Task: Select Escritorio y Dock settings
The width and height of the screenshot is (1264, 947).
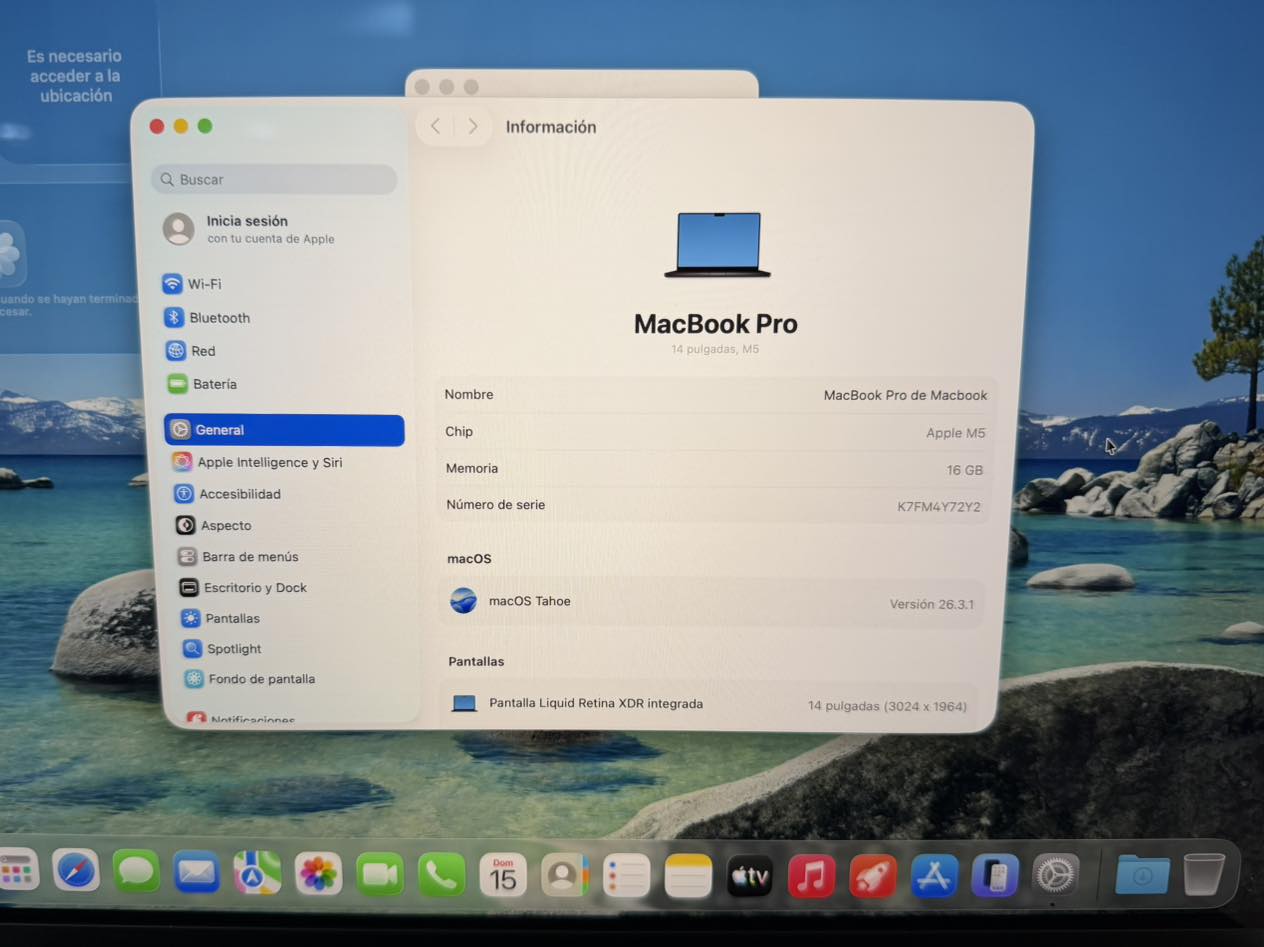Action: 254,587
